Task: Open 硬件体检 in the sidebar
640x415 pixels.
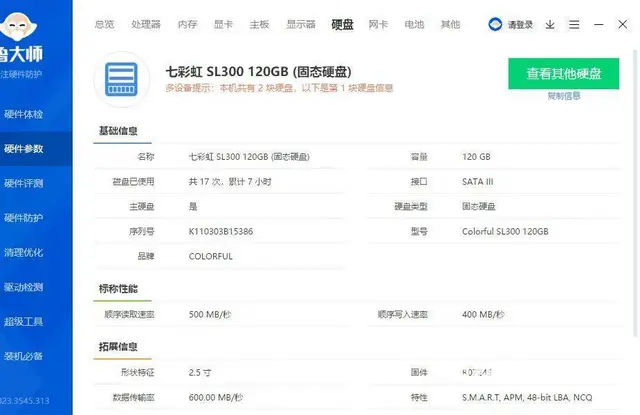Action: (23, 114)
